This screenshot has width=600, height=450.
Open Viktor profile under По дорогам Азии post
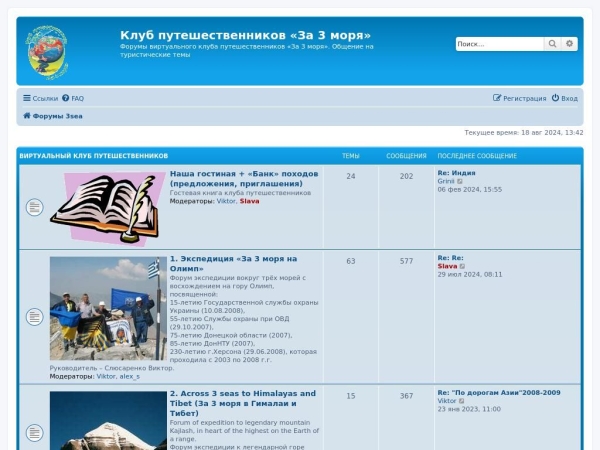click(447, 401)
